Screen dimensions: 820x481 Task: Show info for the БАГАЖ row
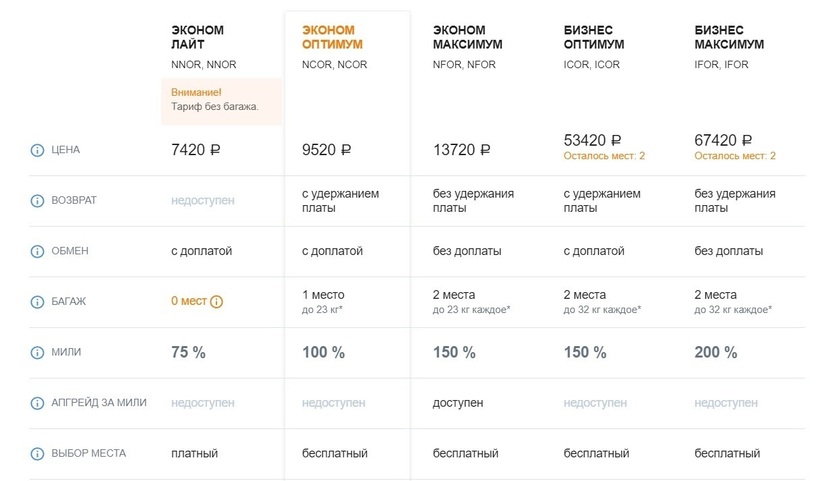38,302
